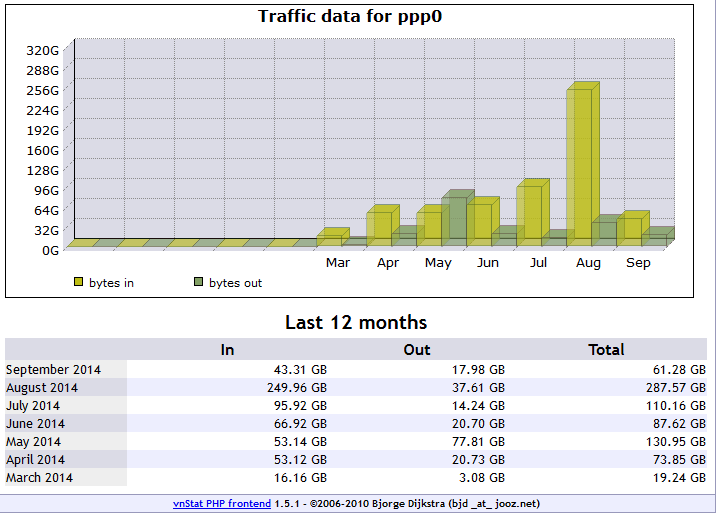Select the March 2014 table row label
The width and height of the screenshot is (720, 517).
(39, 478)
